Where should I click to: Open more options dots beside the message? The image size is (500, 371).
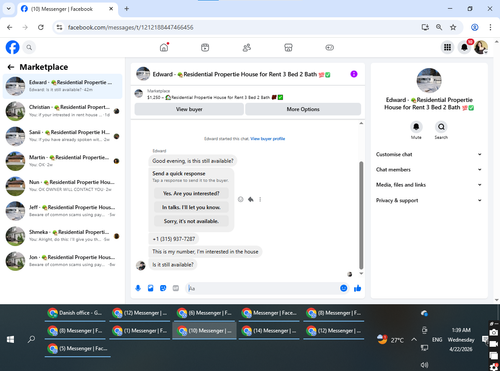(x=260, y=199)
